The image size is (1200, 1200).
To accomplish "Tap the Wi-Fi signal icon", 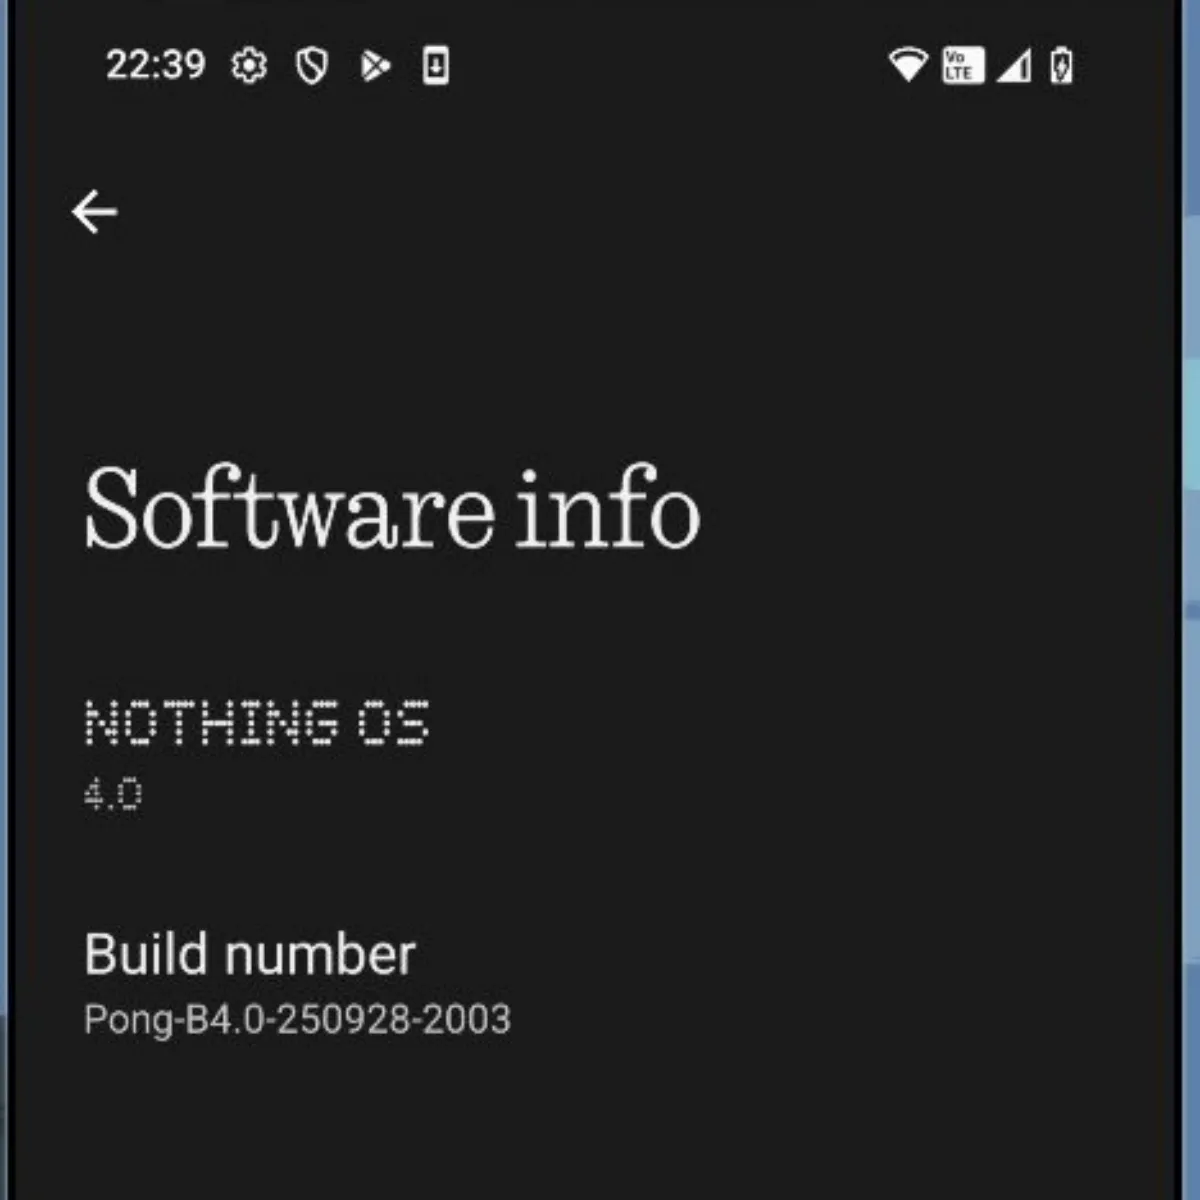I will pyautogui.click(x=908, y=65).
